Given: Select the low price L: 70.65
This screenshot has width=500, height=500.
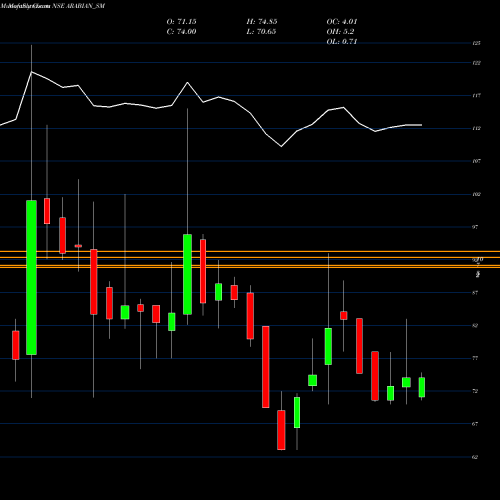Looking at the screenshot, I should [x=262, y=32].
